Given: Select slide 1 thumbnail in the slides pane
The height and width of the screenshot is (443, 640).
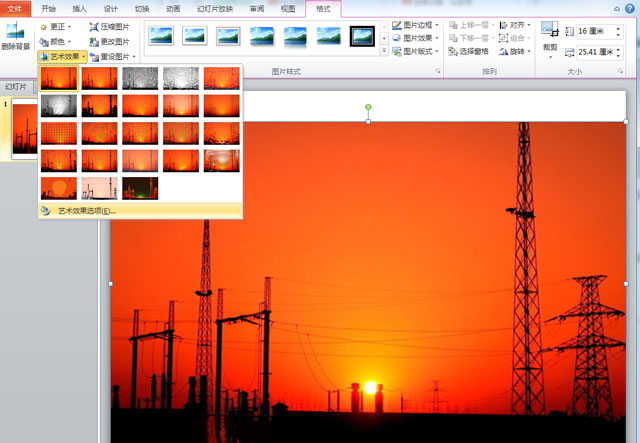Looking at the screenshot, I should tap(24, 129).
